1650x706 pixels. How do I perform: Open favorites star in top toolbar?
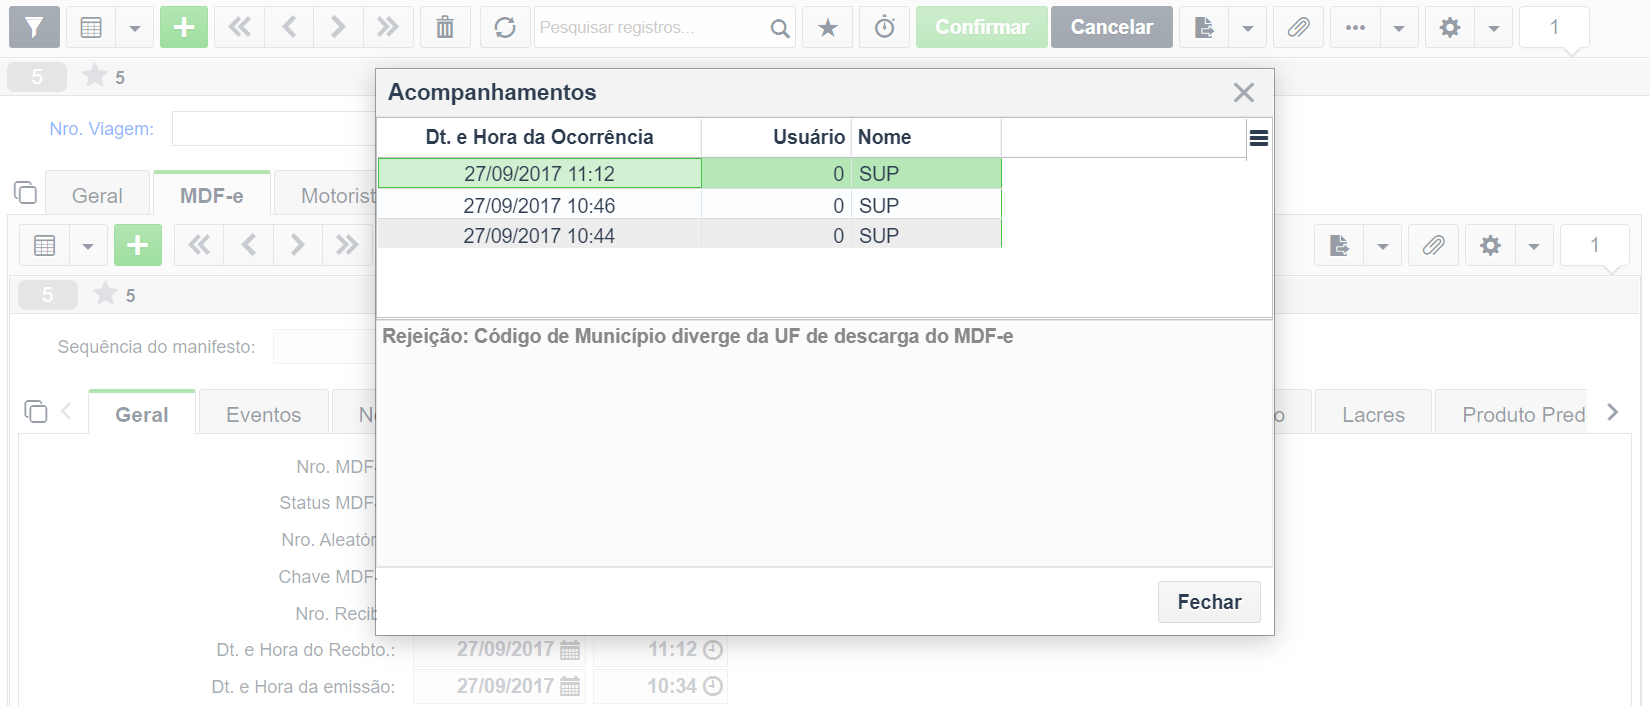(828, 27)
